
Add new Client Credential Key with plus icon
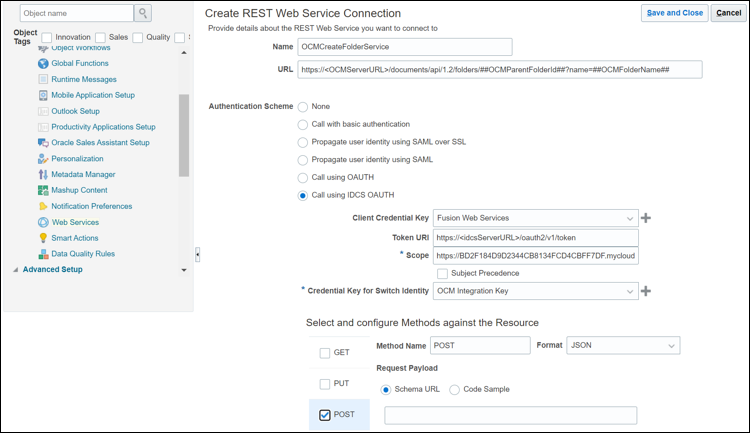[646, 218]
